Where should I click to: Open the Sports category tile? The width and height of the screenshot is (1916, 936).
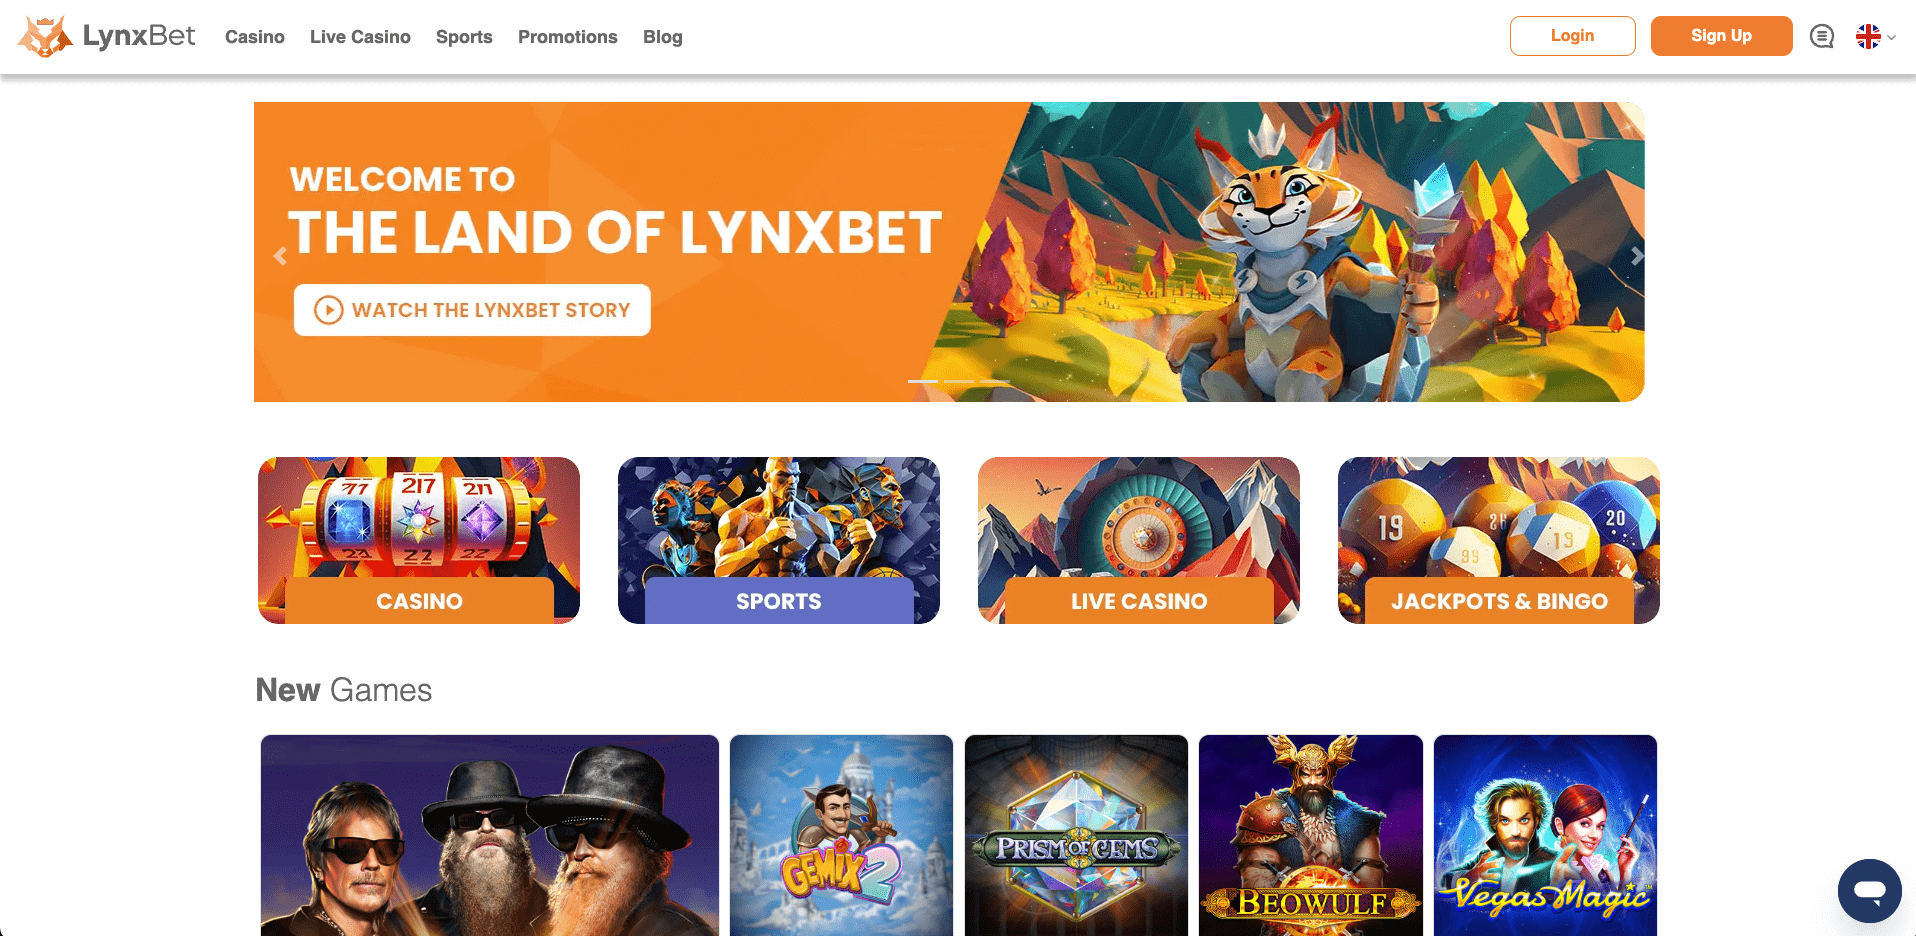(778, 540)
